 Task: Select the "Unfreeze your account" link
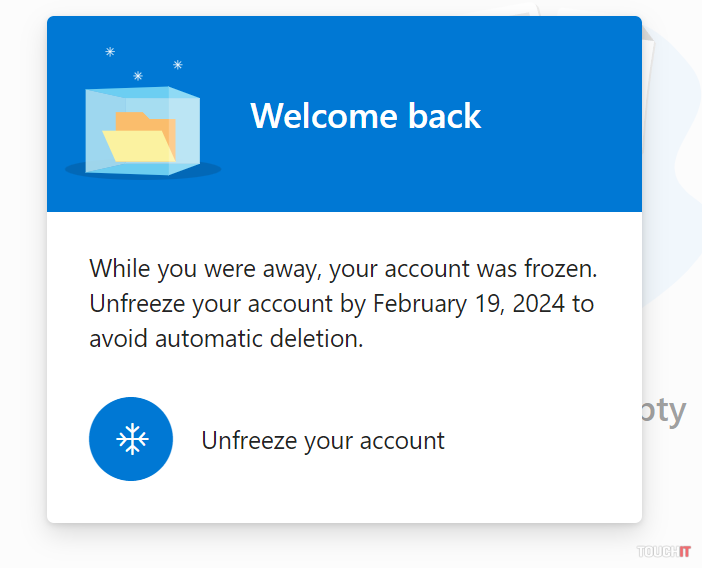(323, 440)
